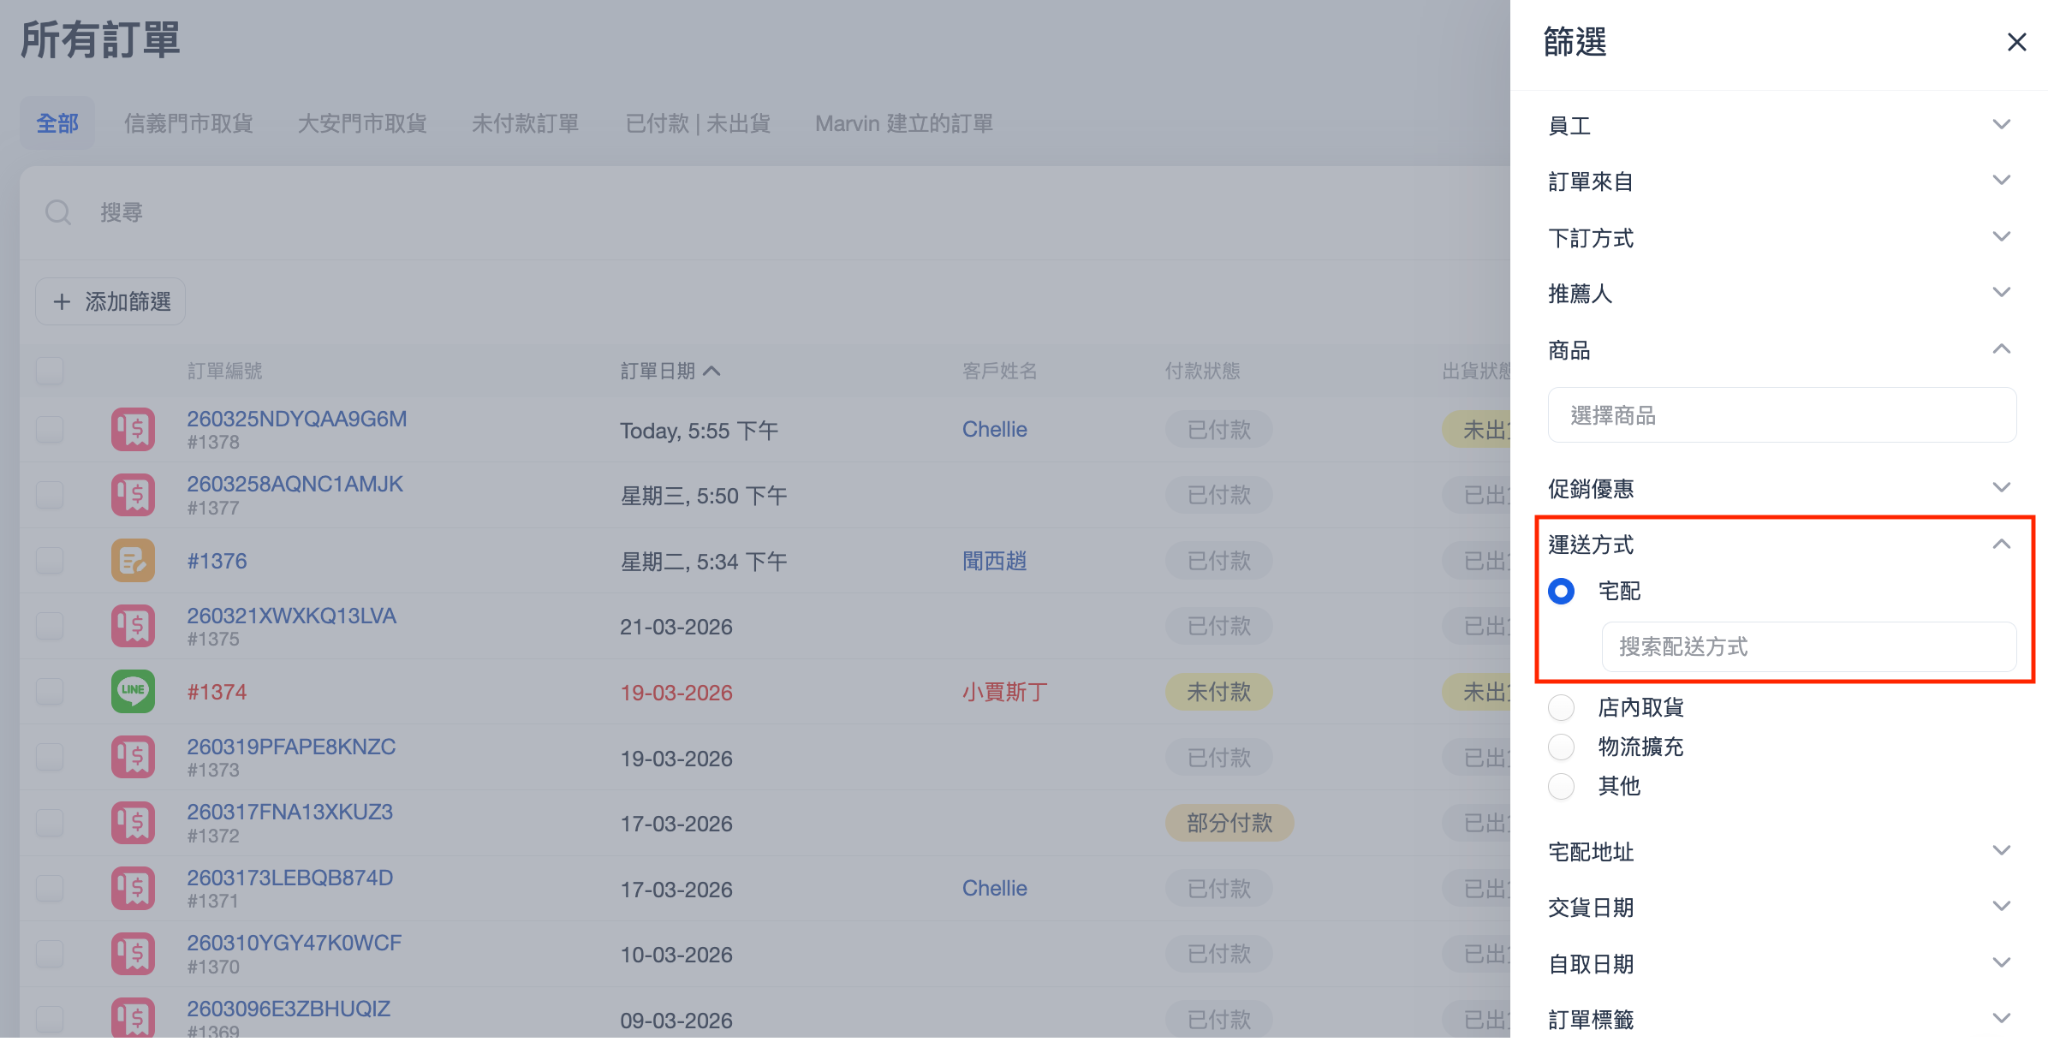The height and width of the screenshot is (1038, 2048).
Task: Expand the 促銷優惠 filter section
Action: [x=2000, y=488]
